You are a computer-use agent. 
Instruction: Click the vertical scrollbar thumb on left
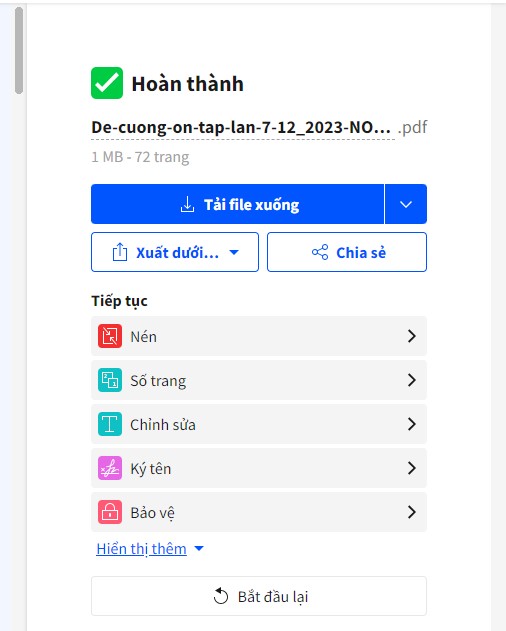pos(19,51)
